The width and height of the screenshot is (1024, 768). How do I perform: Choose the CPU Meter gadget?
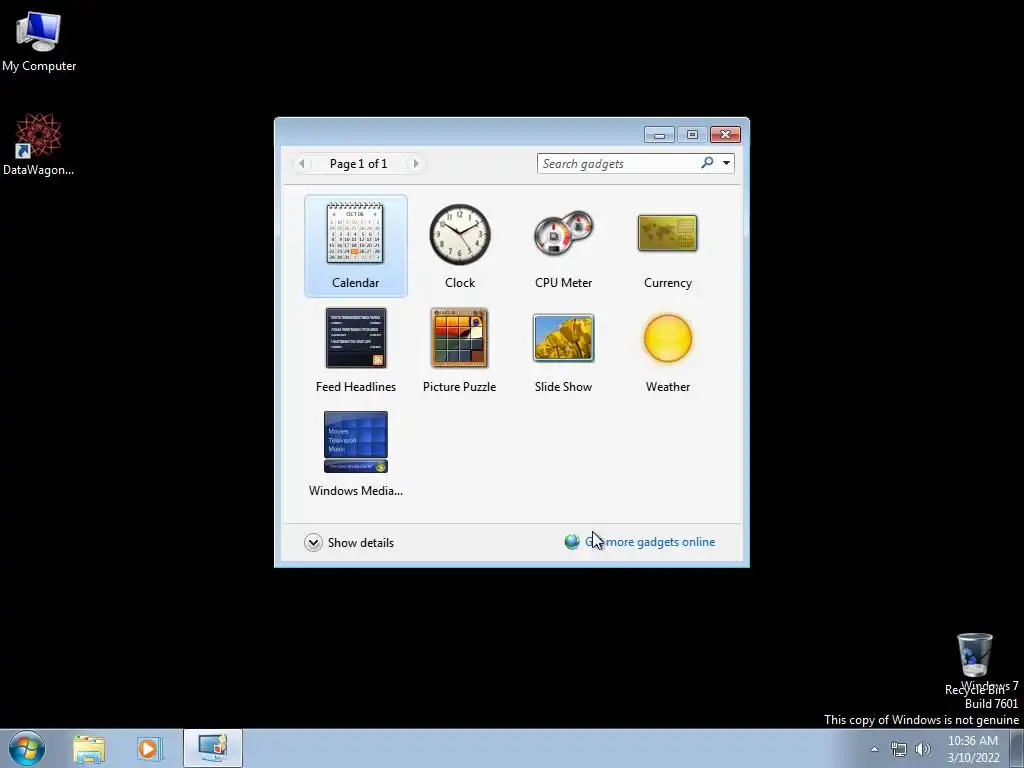pyautogui.click(x=563, y=233)
